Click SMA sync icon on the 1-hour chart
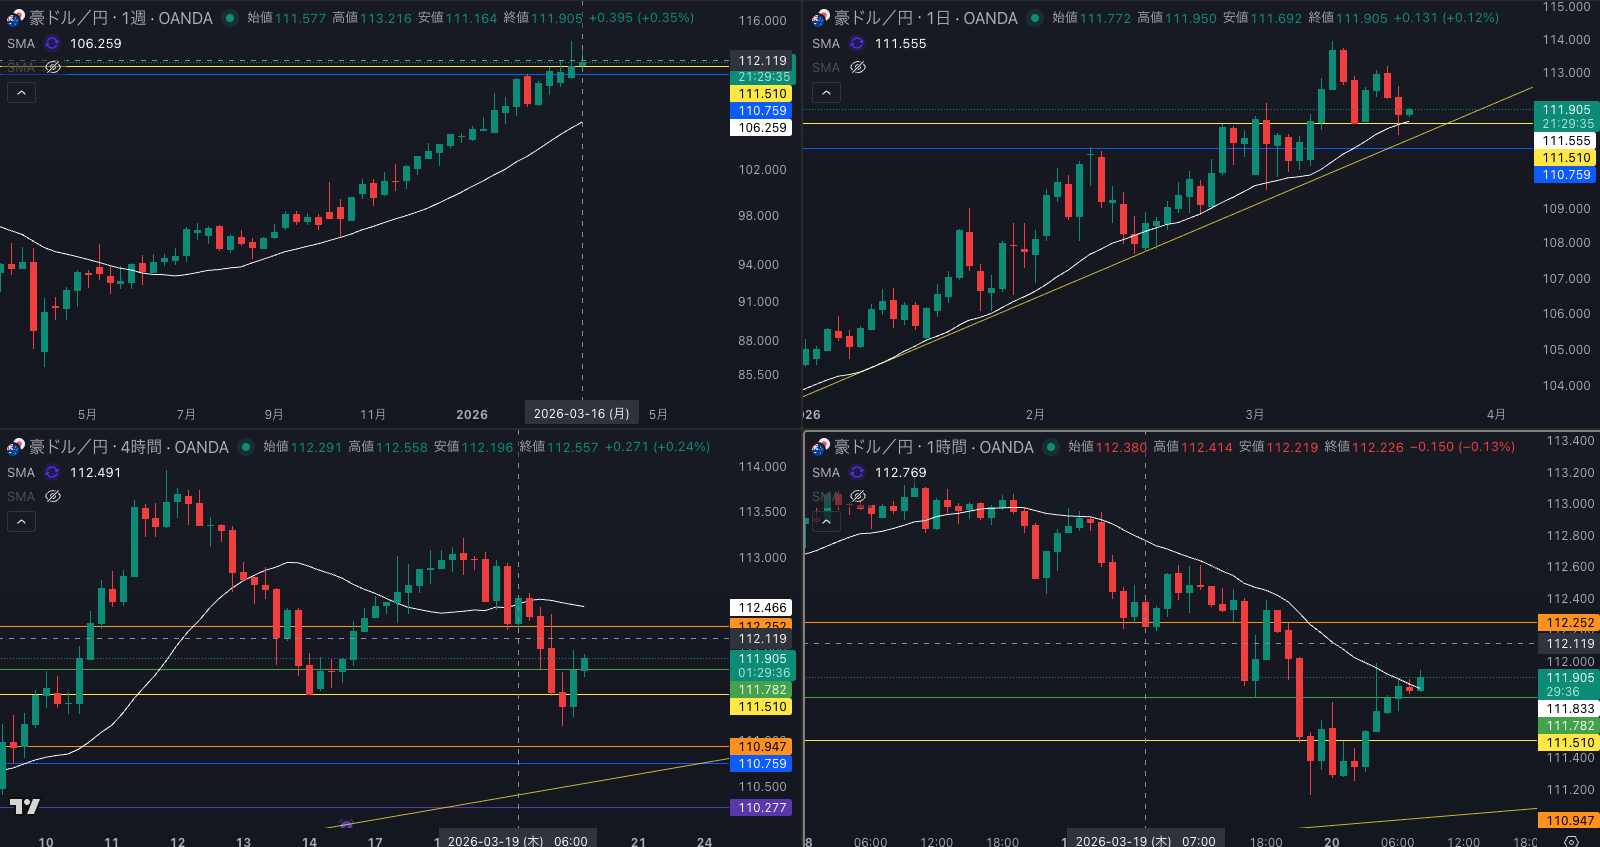The height and width of the screenshot is (847, 1600). click(x=857, y=472)
